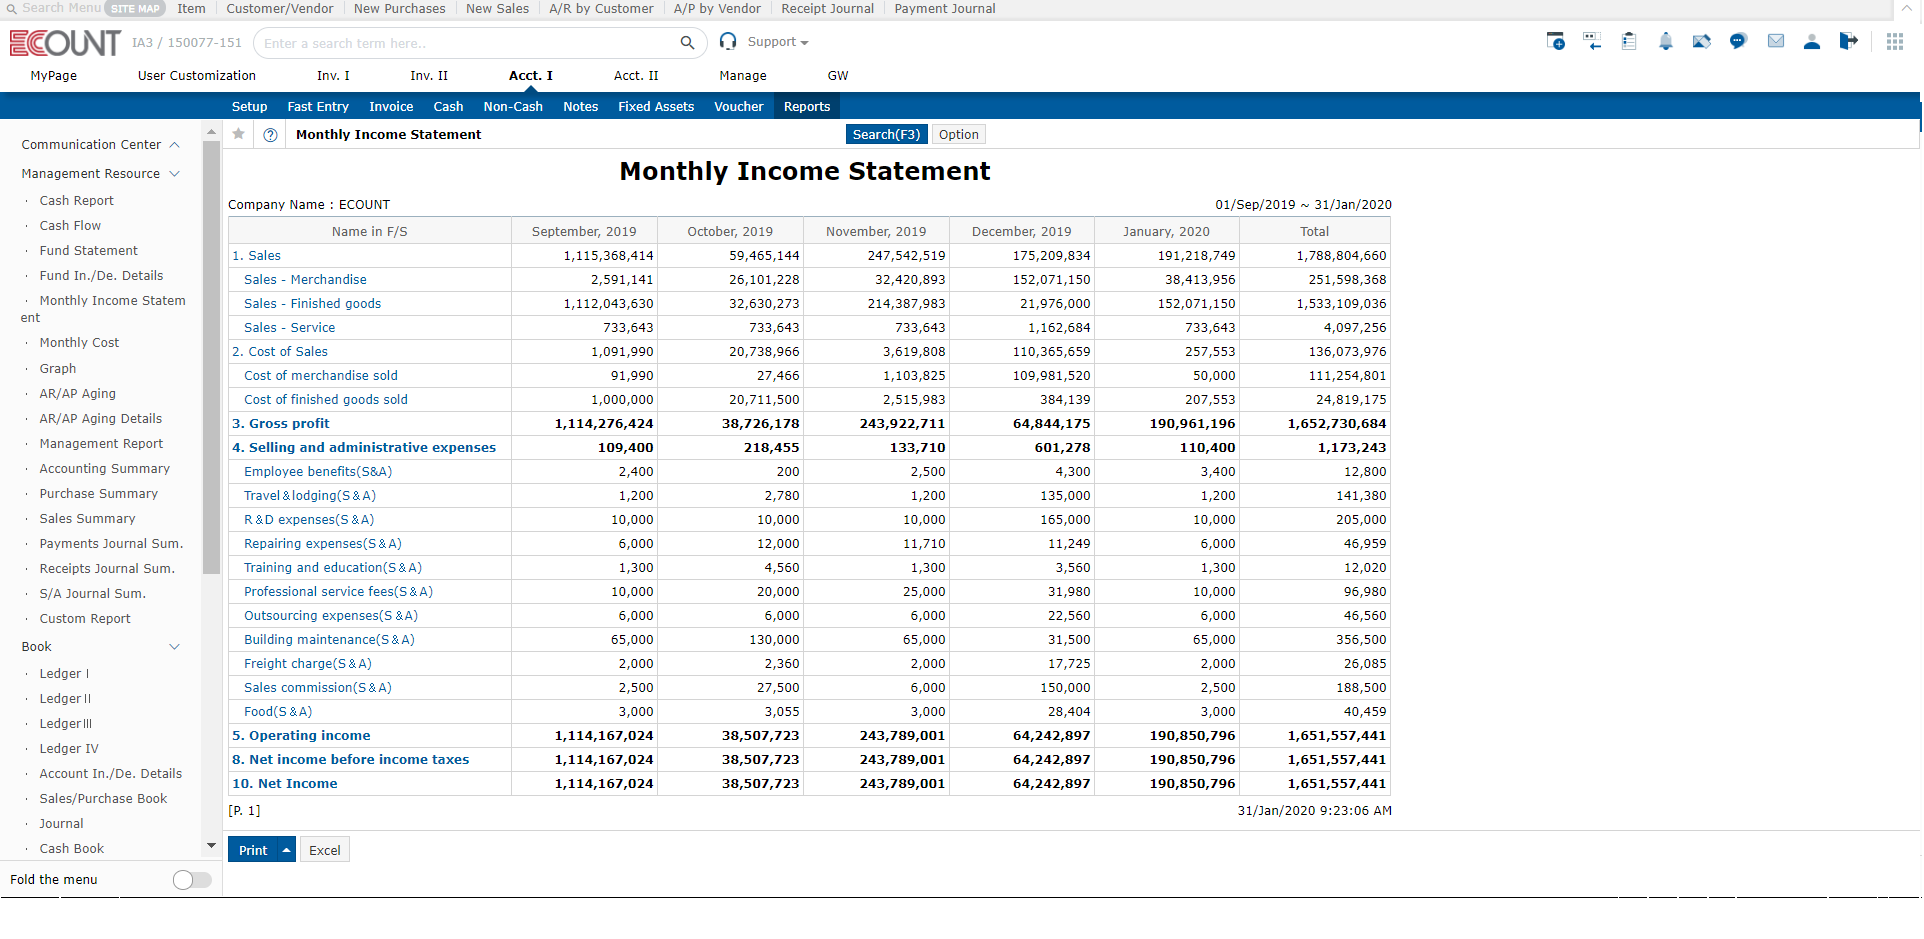Export the report with Excel
This screenshot has height=939, width=1924.
324,849
